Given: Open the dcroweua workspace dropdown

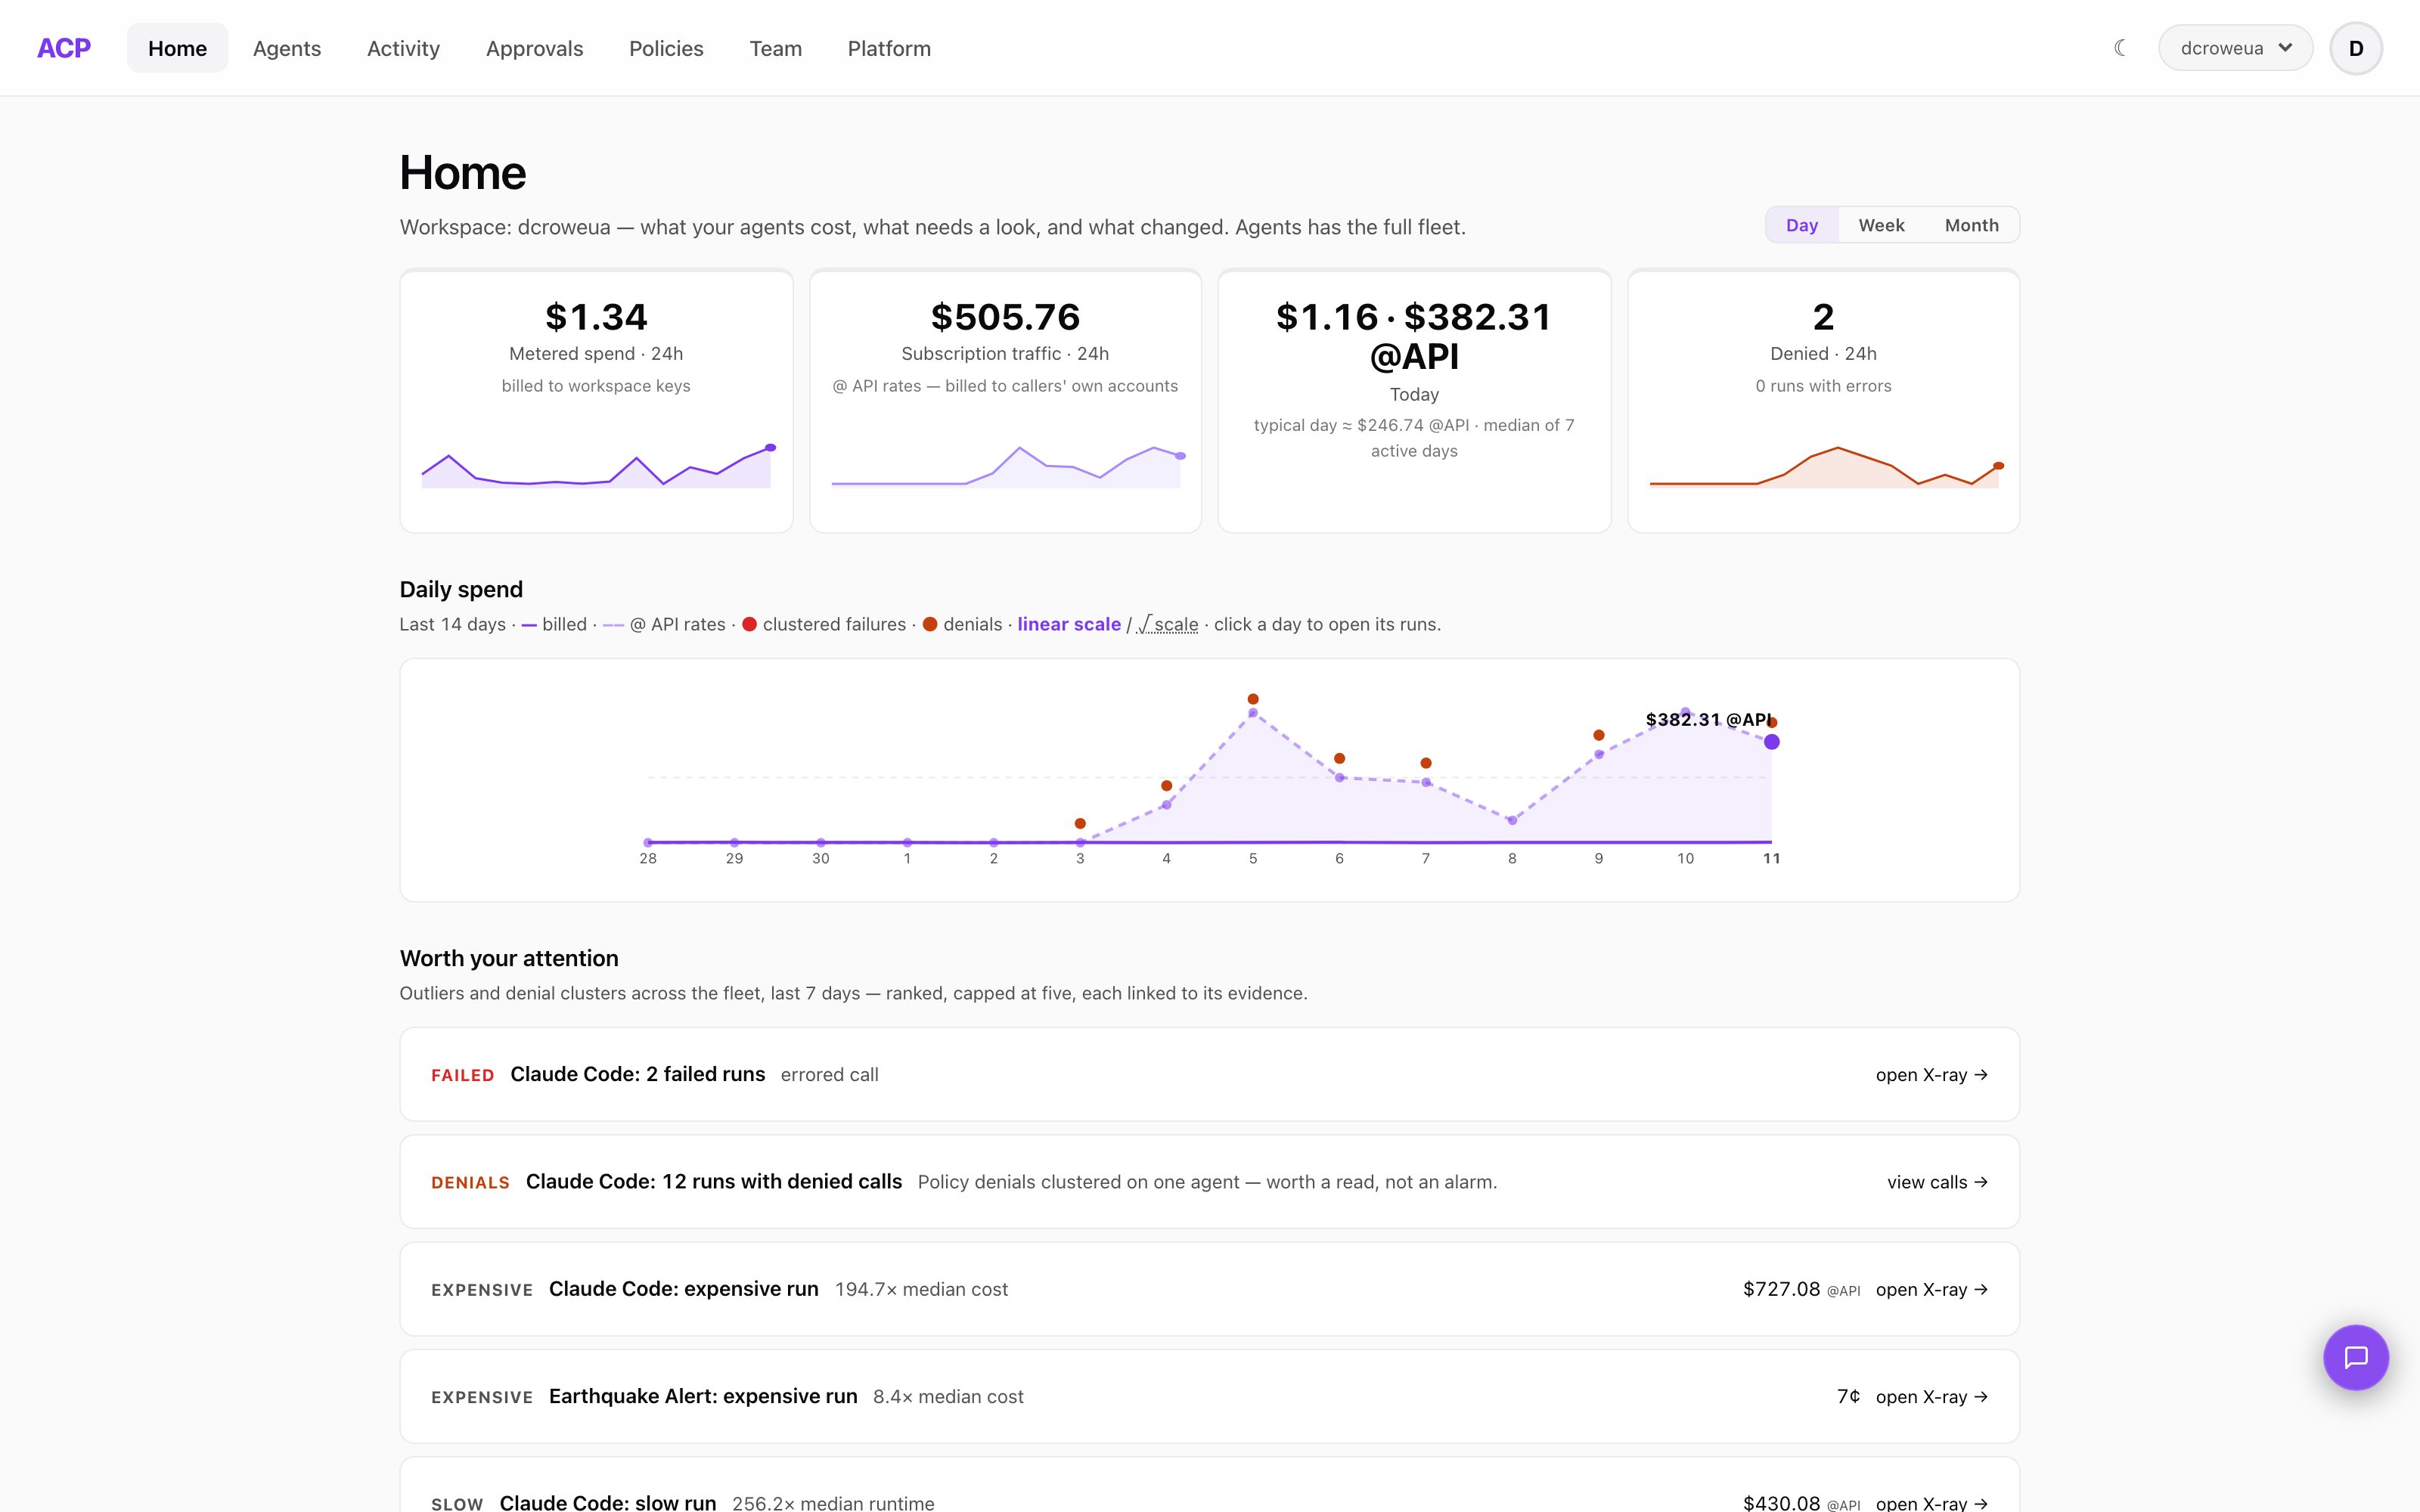Looking at the screenshot, I should click(x=2235, y=48).
